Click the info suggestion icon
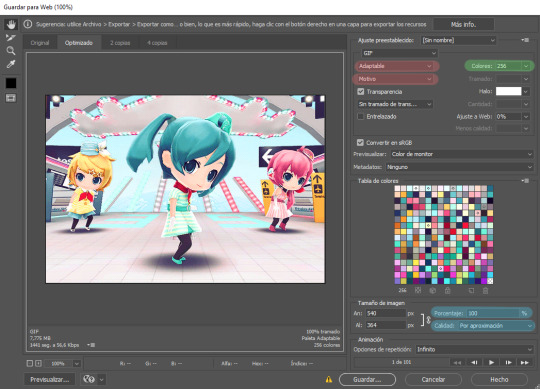This screenshot has height=389, width=540. (28, 24)
